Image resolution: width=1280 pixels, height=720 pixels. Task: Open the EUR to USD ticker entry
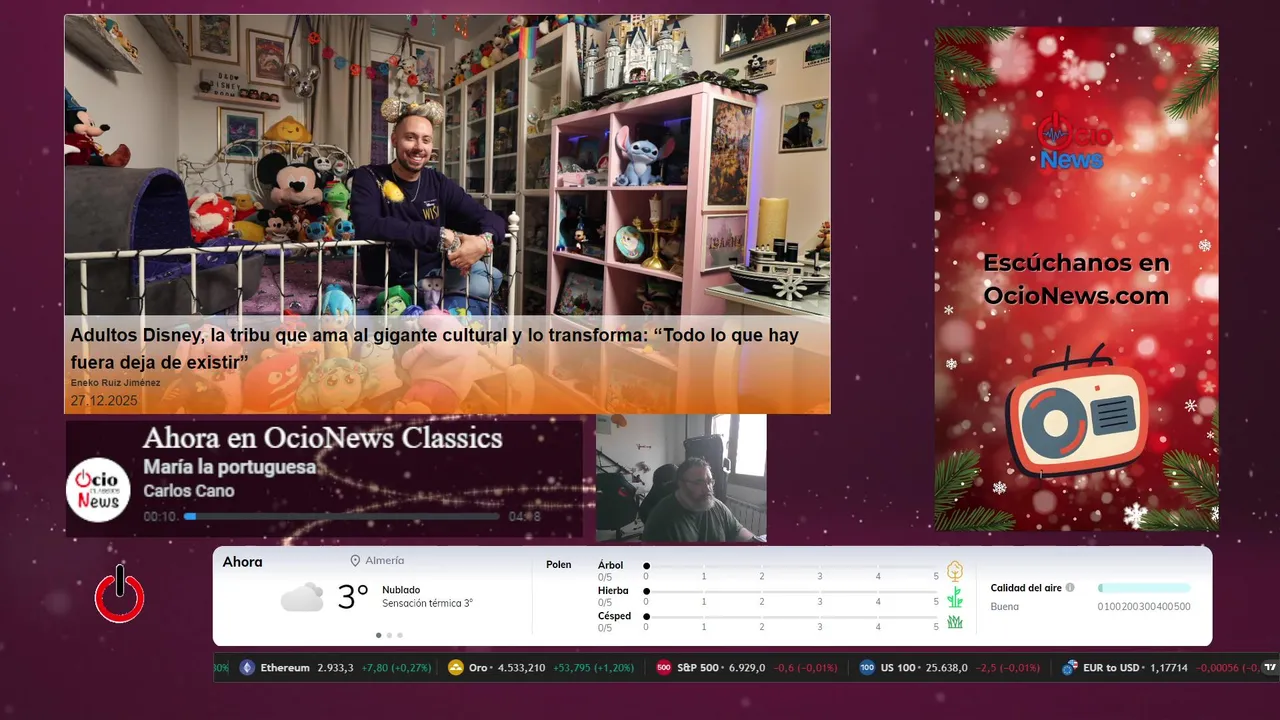tap(1160, 668)
